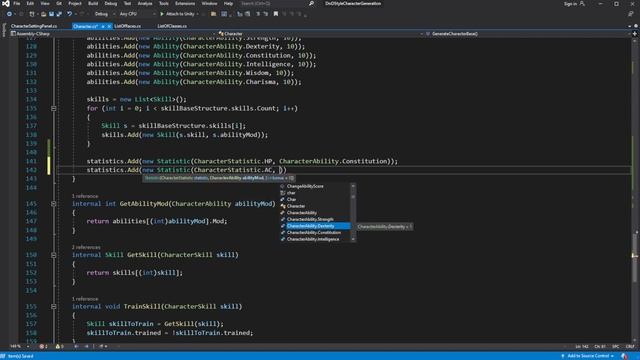Click Attach to Unity button label
The height and width of the screenshot is (360, 640).
(180, 14)
